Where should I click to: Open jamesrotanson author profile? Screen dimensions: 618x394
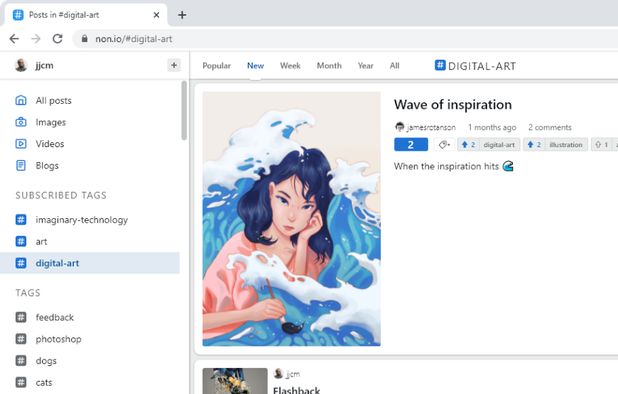[x=431, y=127]
